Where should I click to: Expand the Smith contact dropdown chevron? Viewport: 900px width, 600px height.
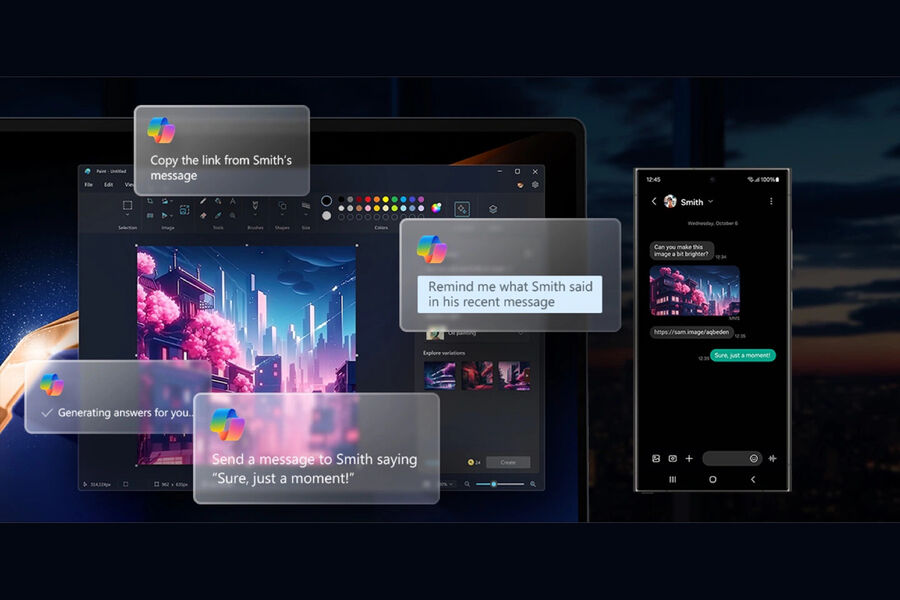(711, 201)
